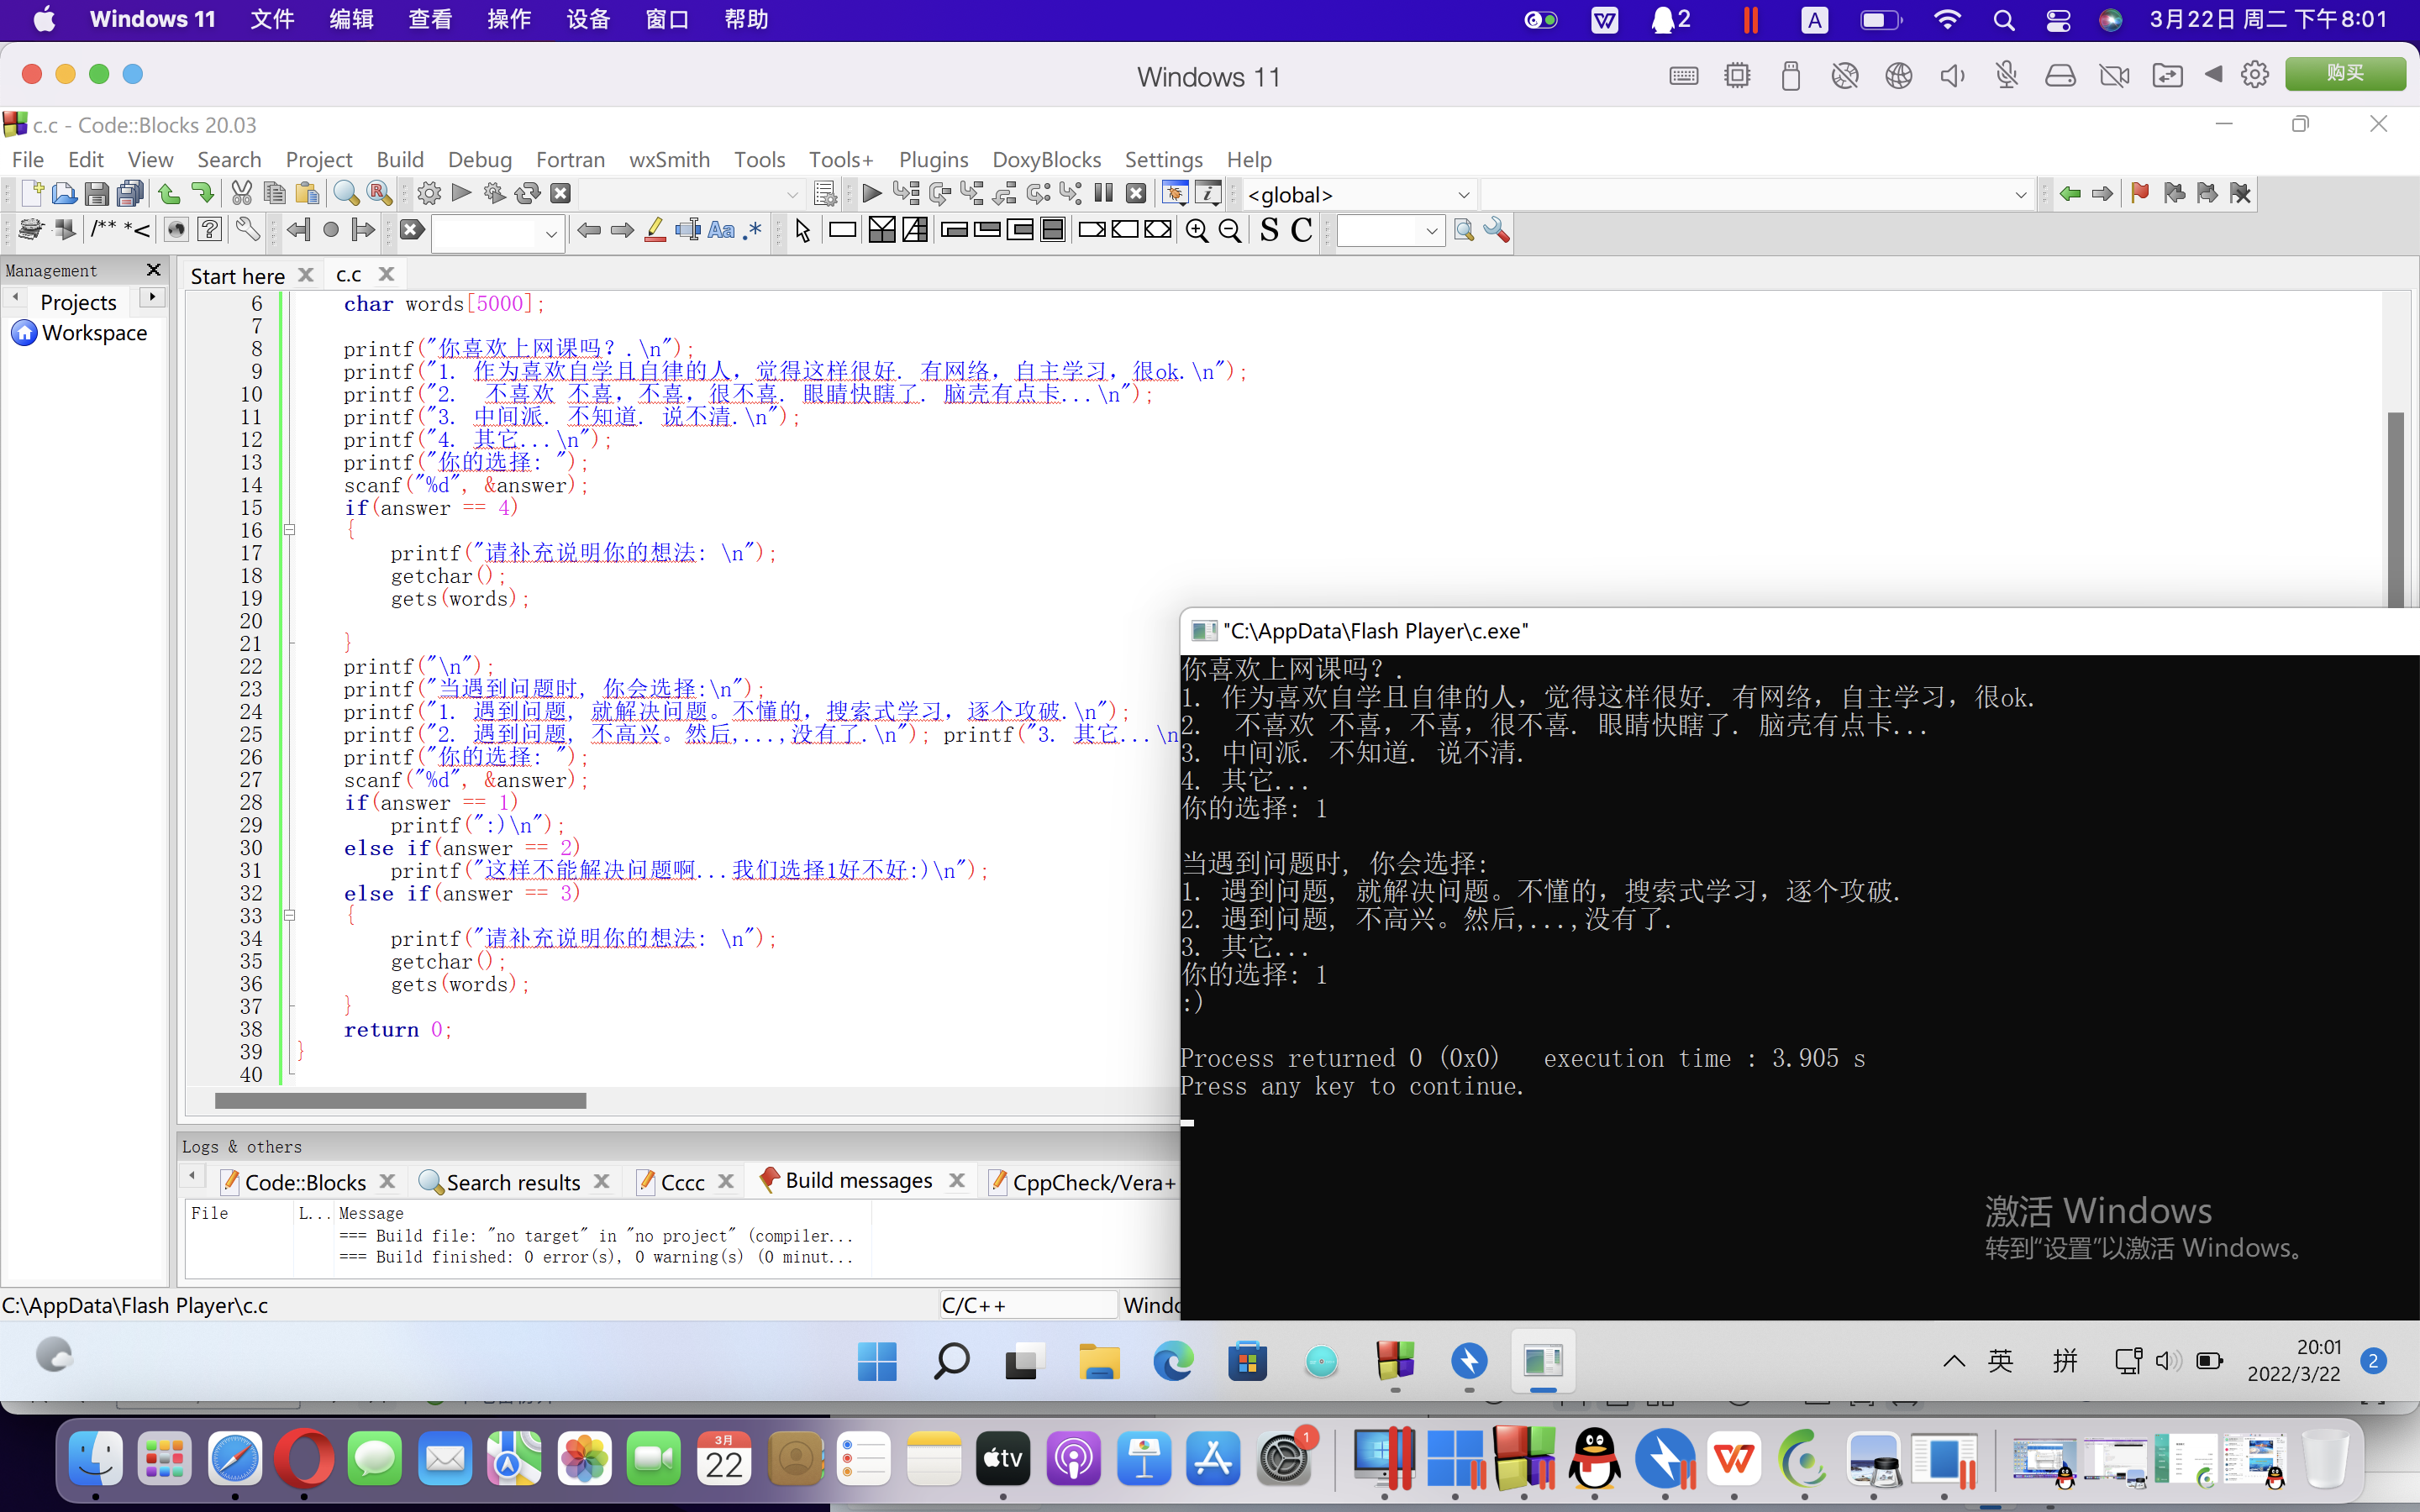Viewport: 2420px width, 1512px height.
Task: Click the Rebuild arrows icon
Action: click(x=527, y=193)
